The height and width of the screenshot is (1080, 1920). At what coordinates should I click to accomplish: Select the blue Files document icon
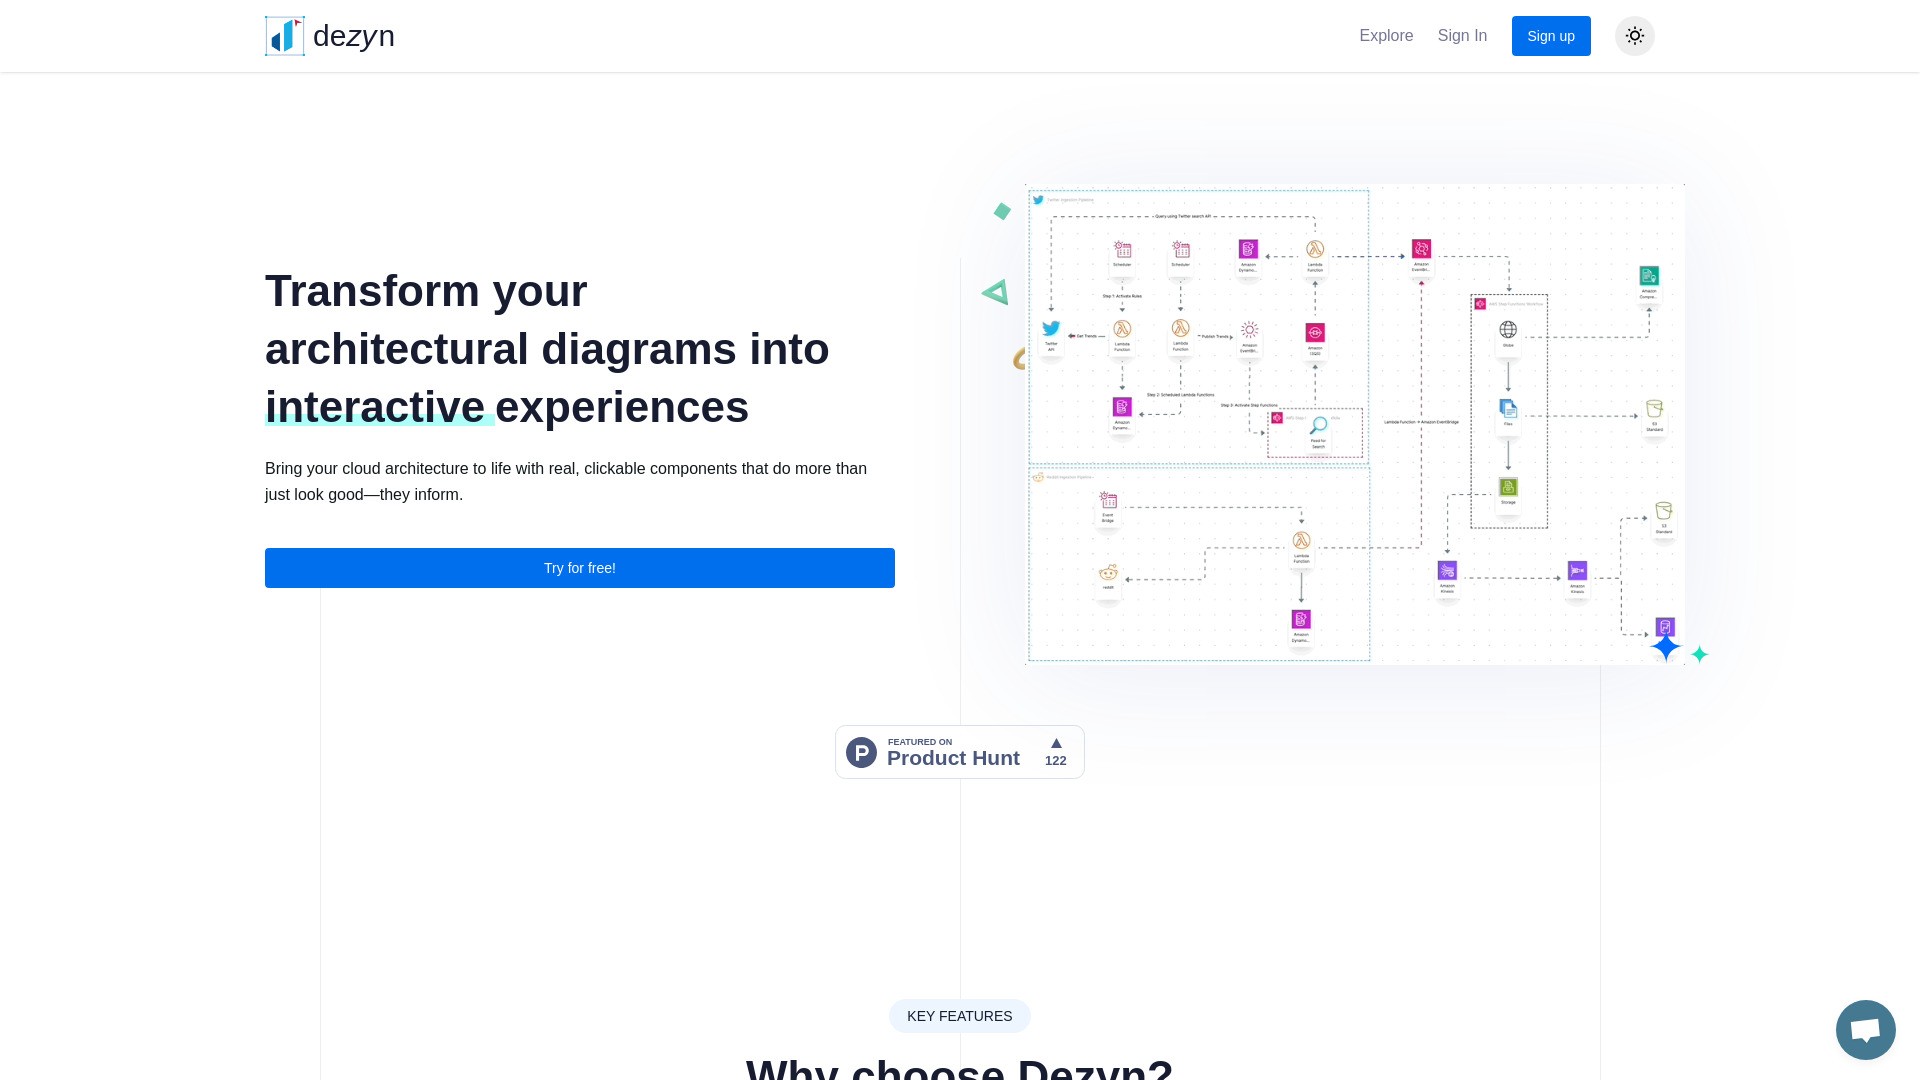pyautogui.click(x=1508, y=408)
